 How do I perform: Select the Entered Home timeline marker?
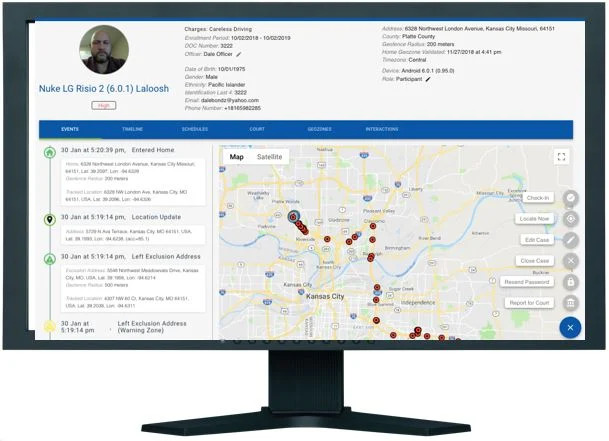click(x=50, y=152)
